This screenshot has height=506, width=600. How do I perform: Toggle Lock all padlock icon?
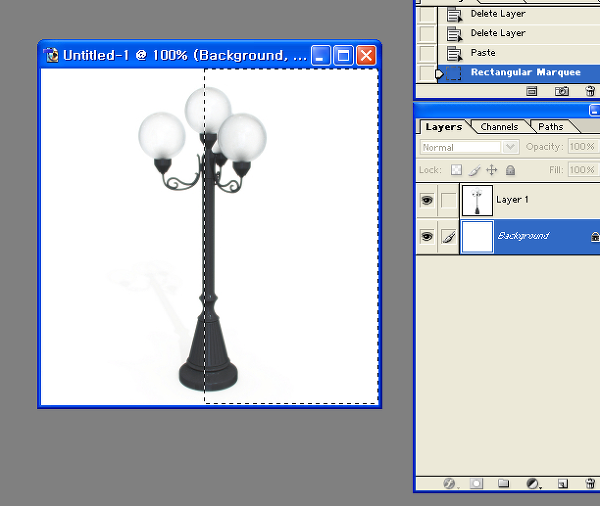pyautogui.click(x=510, y=170)
